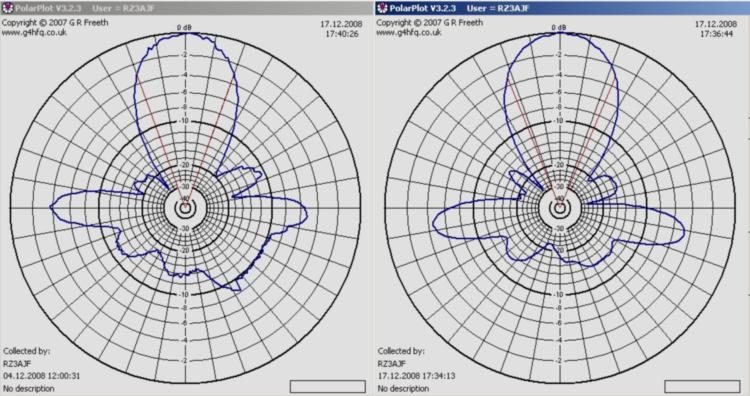This screenshot has height=396, width=750.
Task: Click the 17:36:44 timestamp in right window
Action: pos(717,34)
